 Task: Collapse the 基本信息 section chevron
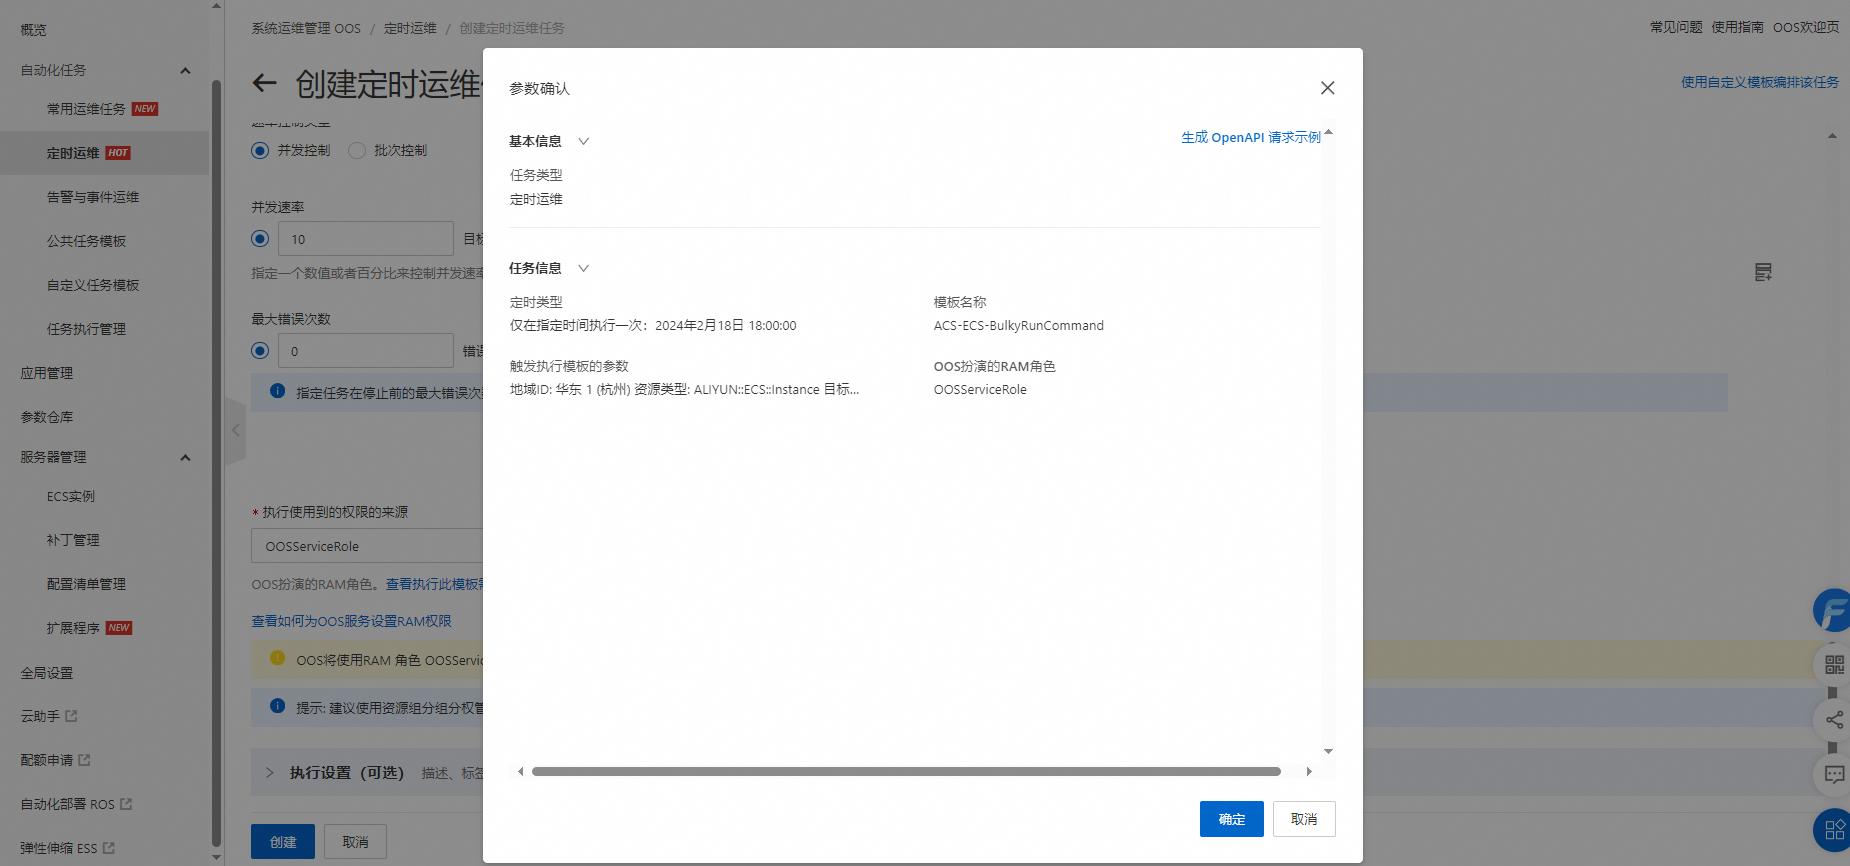(x=584, y=141)
